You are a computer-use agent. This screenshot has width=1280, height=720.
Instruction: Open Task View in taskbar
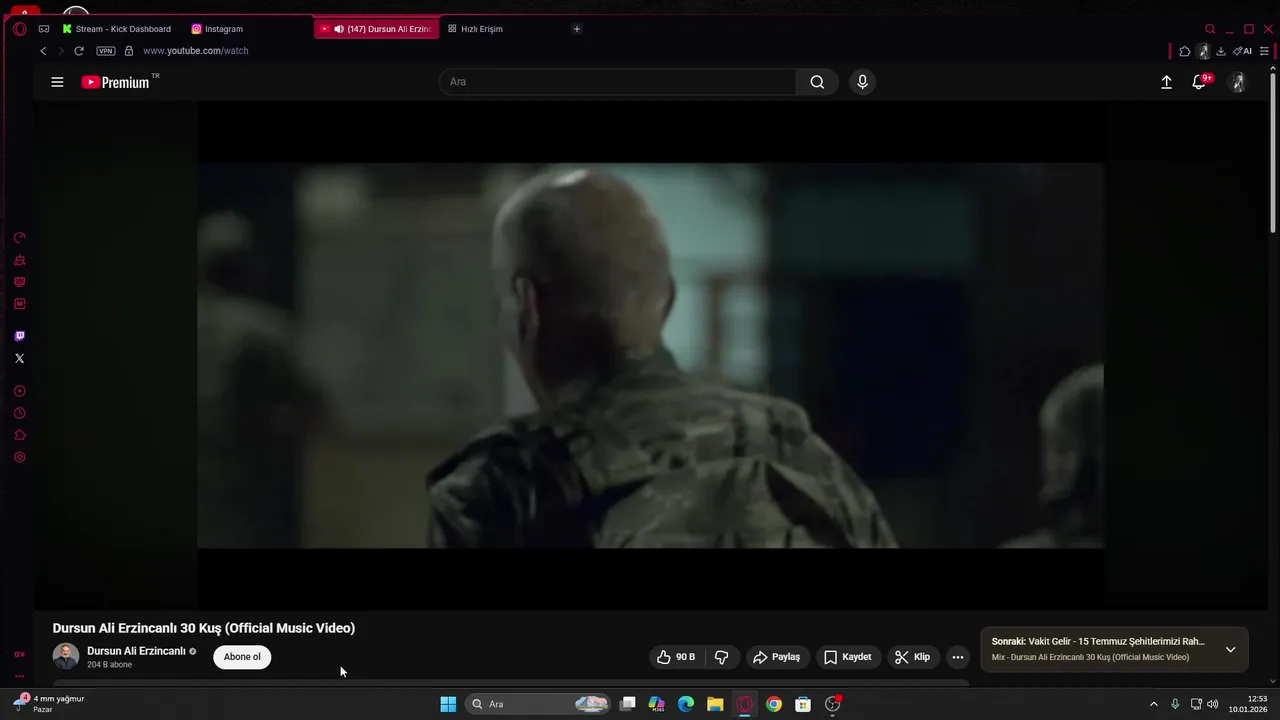pyautogui.click(x=628, y=704)
